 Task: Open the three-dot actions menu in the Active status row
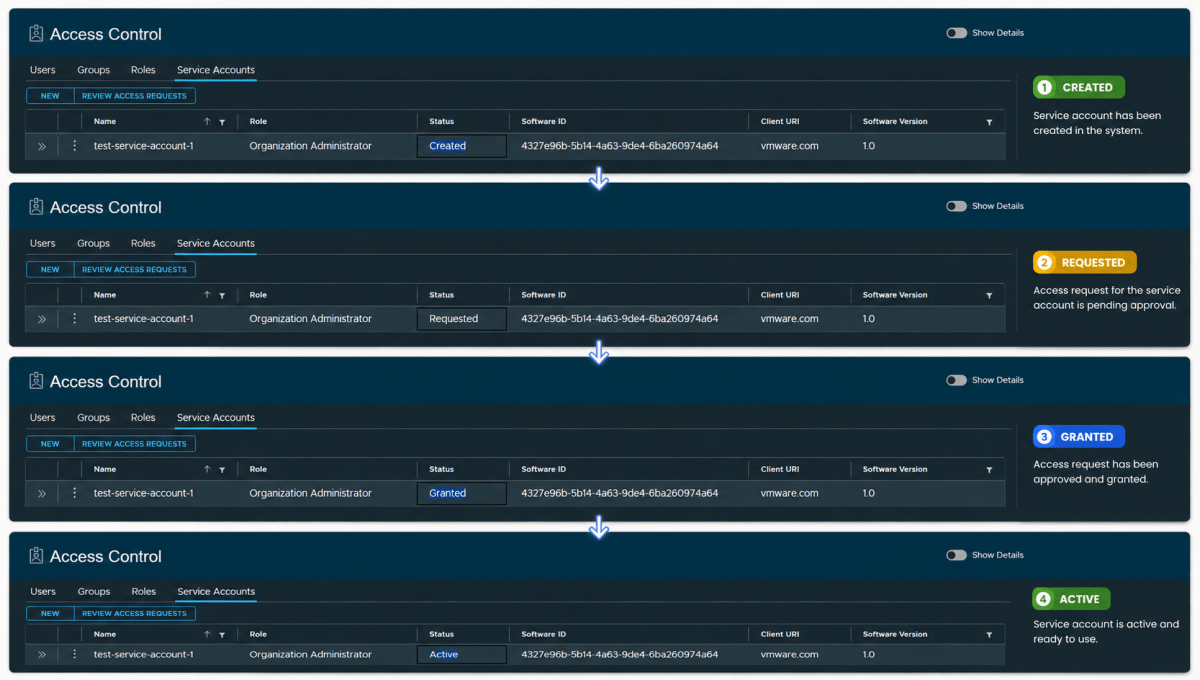pyautogui.click(x=74, y=654)
